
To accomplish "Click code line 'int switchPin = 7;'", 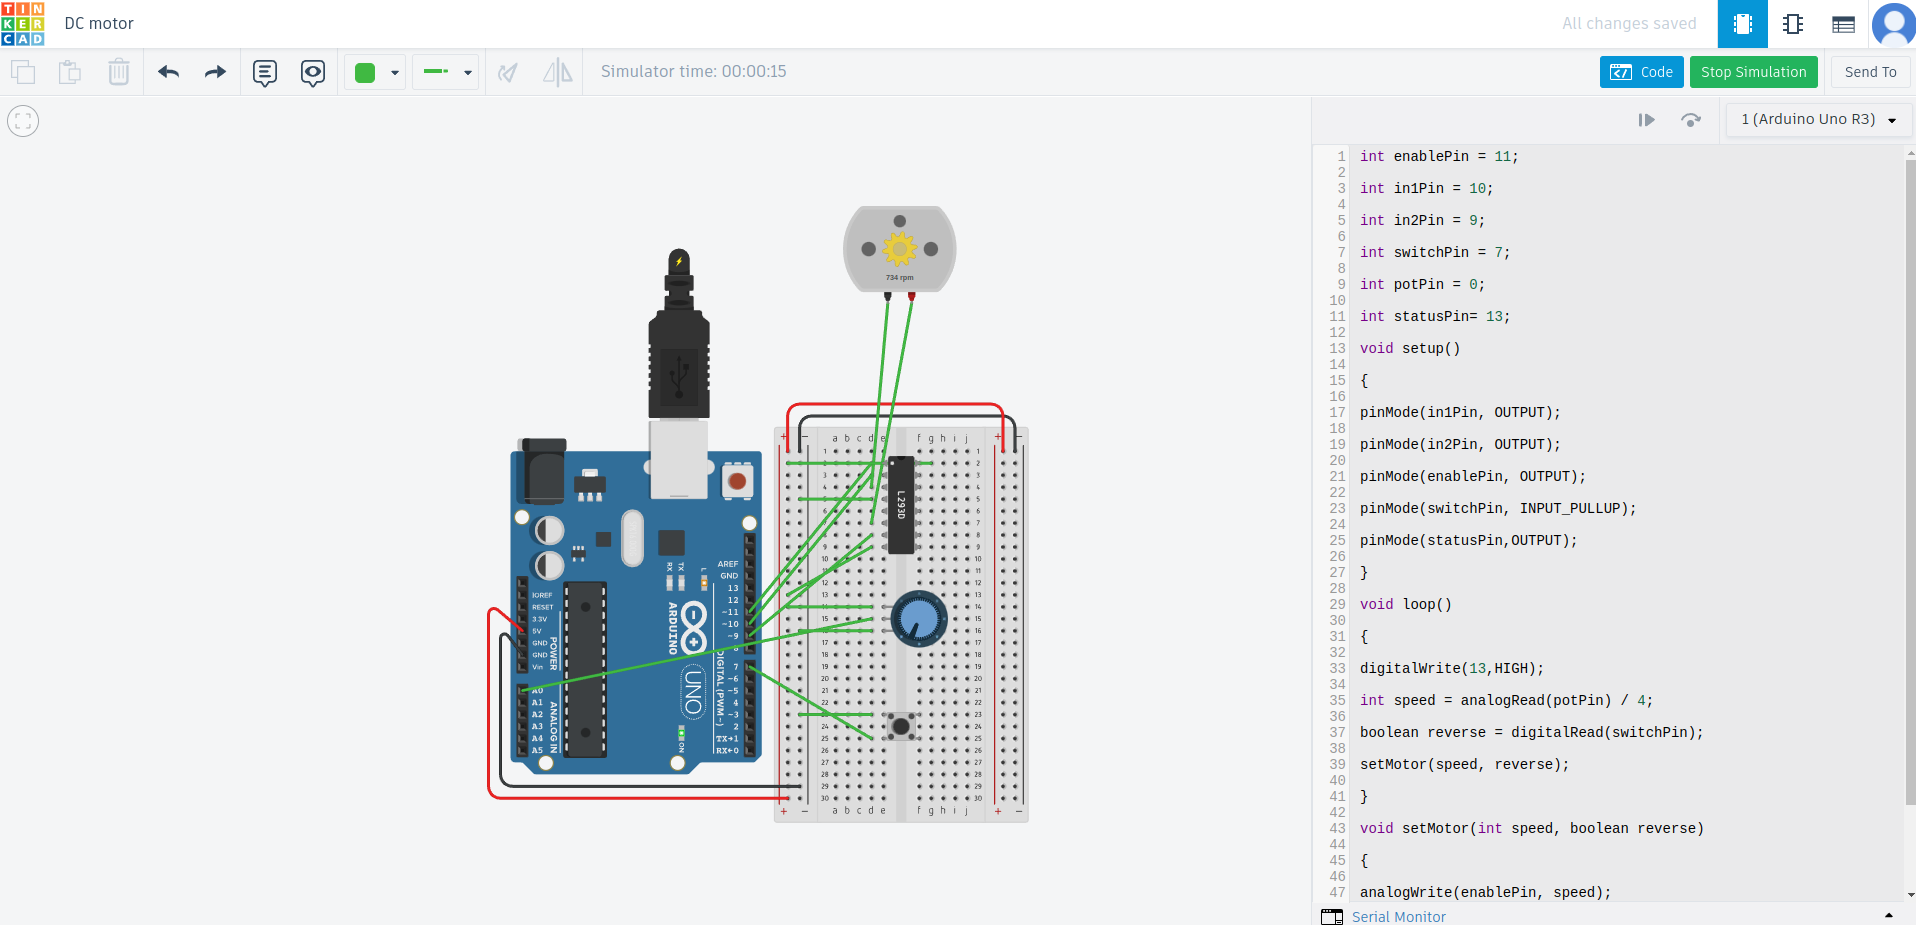I will point(1435,252).
